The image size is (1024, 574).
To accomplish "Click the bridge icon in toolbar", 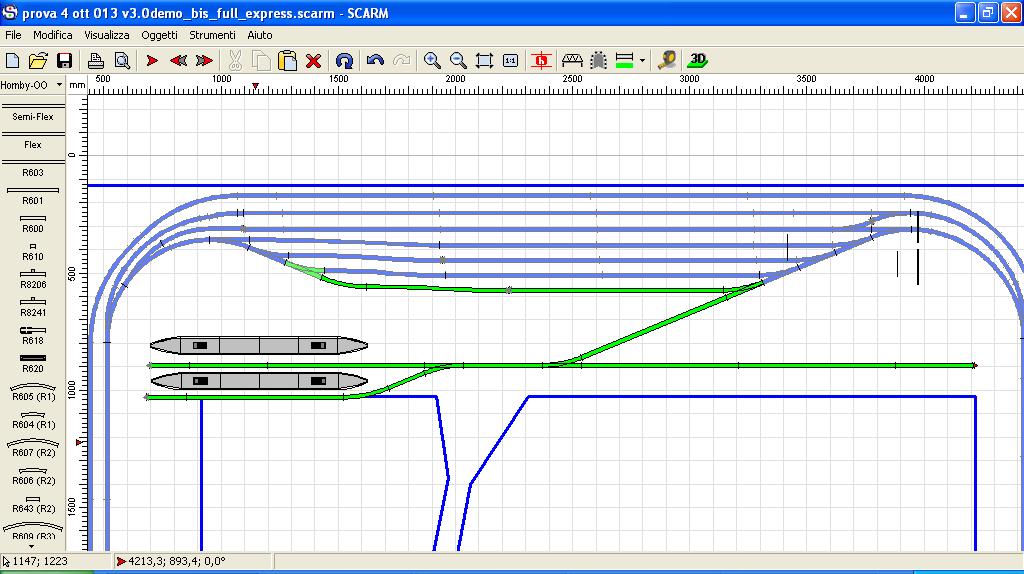I will click(x=572, y=61).
